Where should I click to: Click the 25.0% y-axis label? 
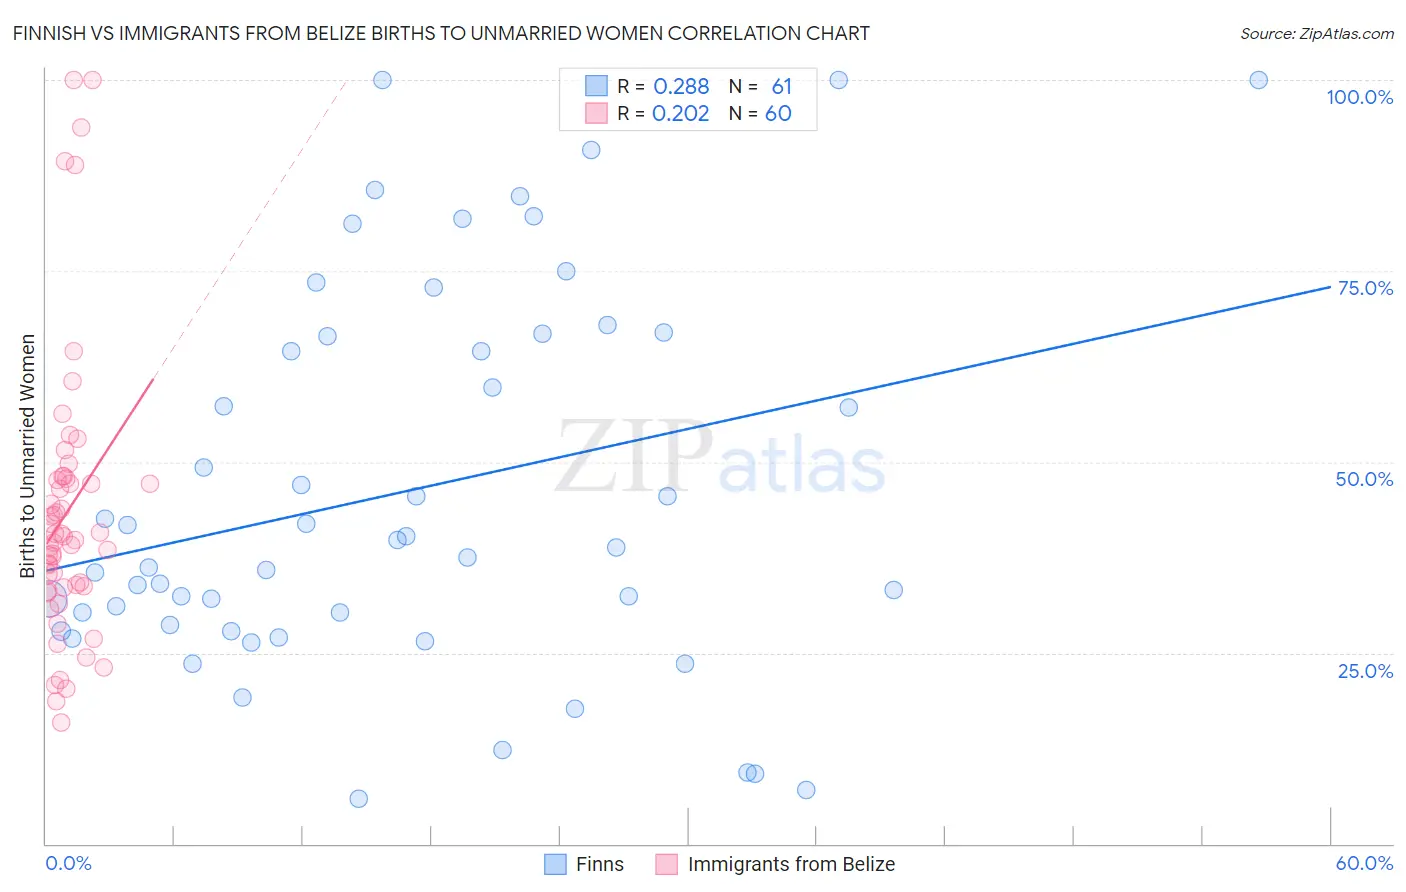(x=1366, y=670)
